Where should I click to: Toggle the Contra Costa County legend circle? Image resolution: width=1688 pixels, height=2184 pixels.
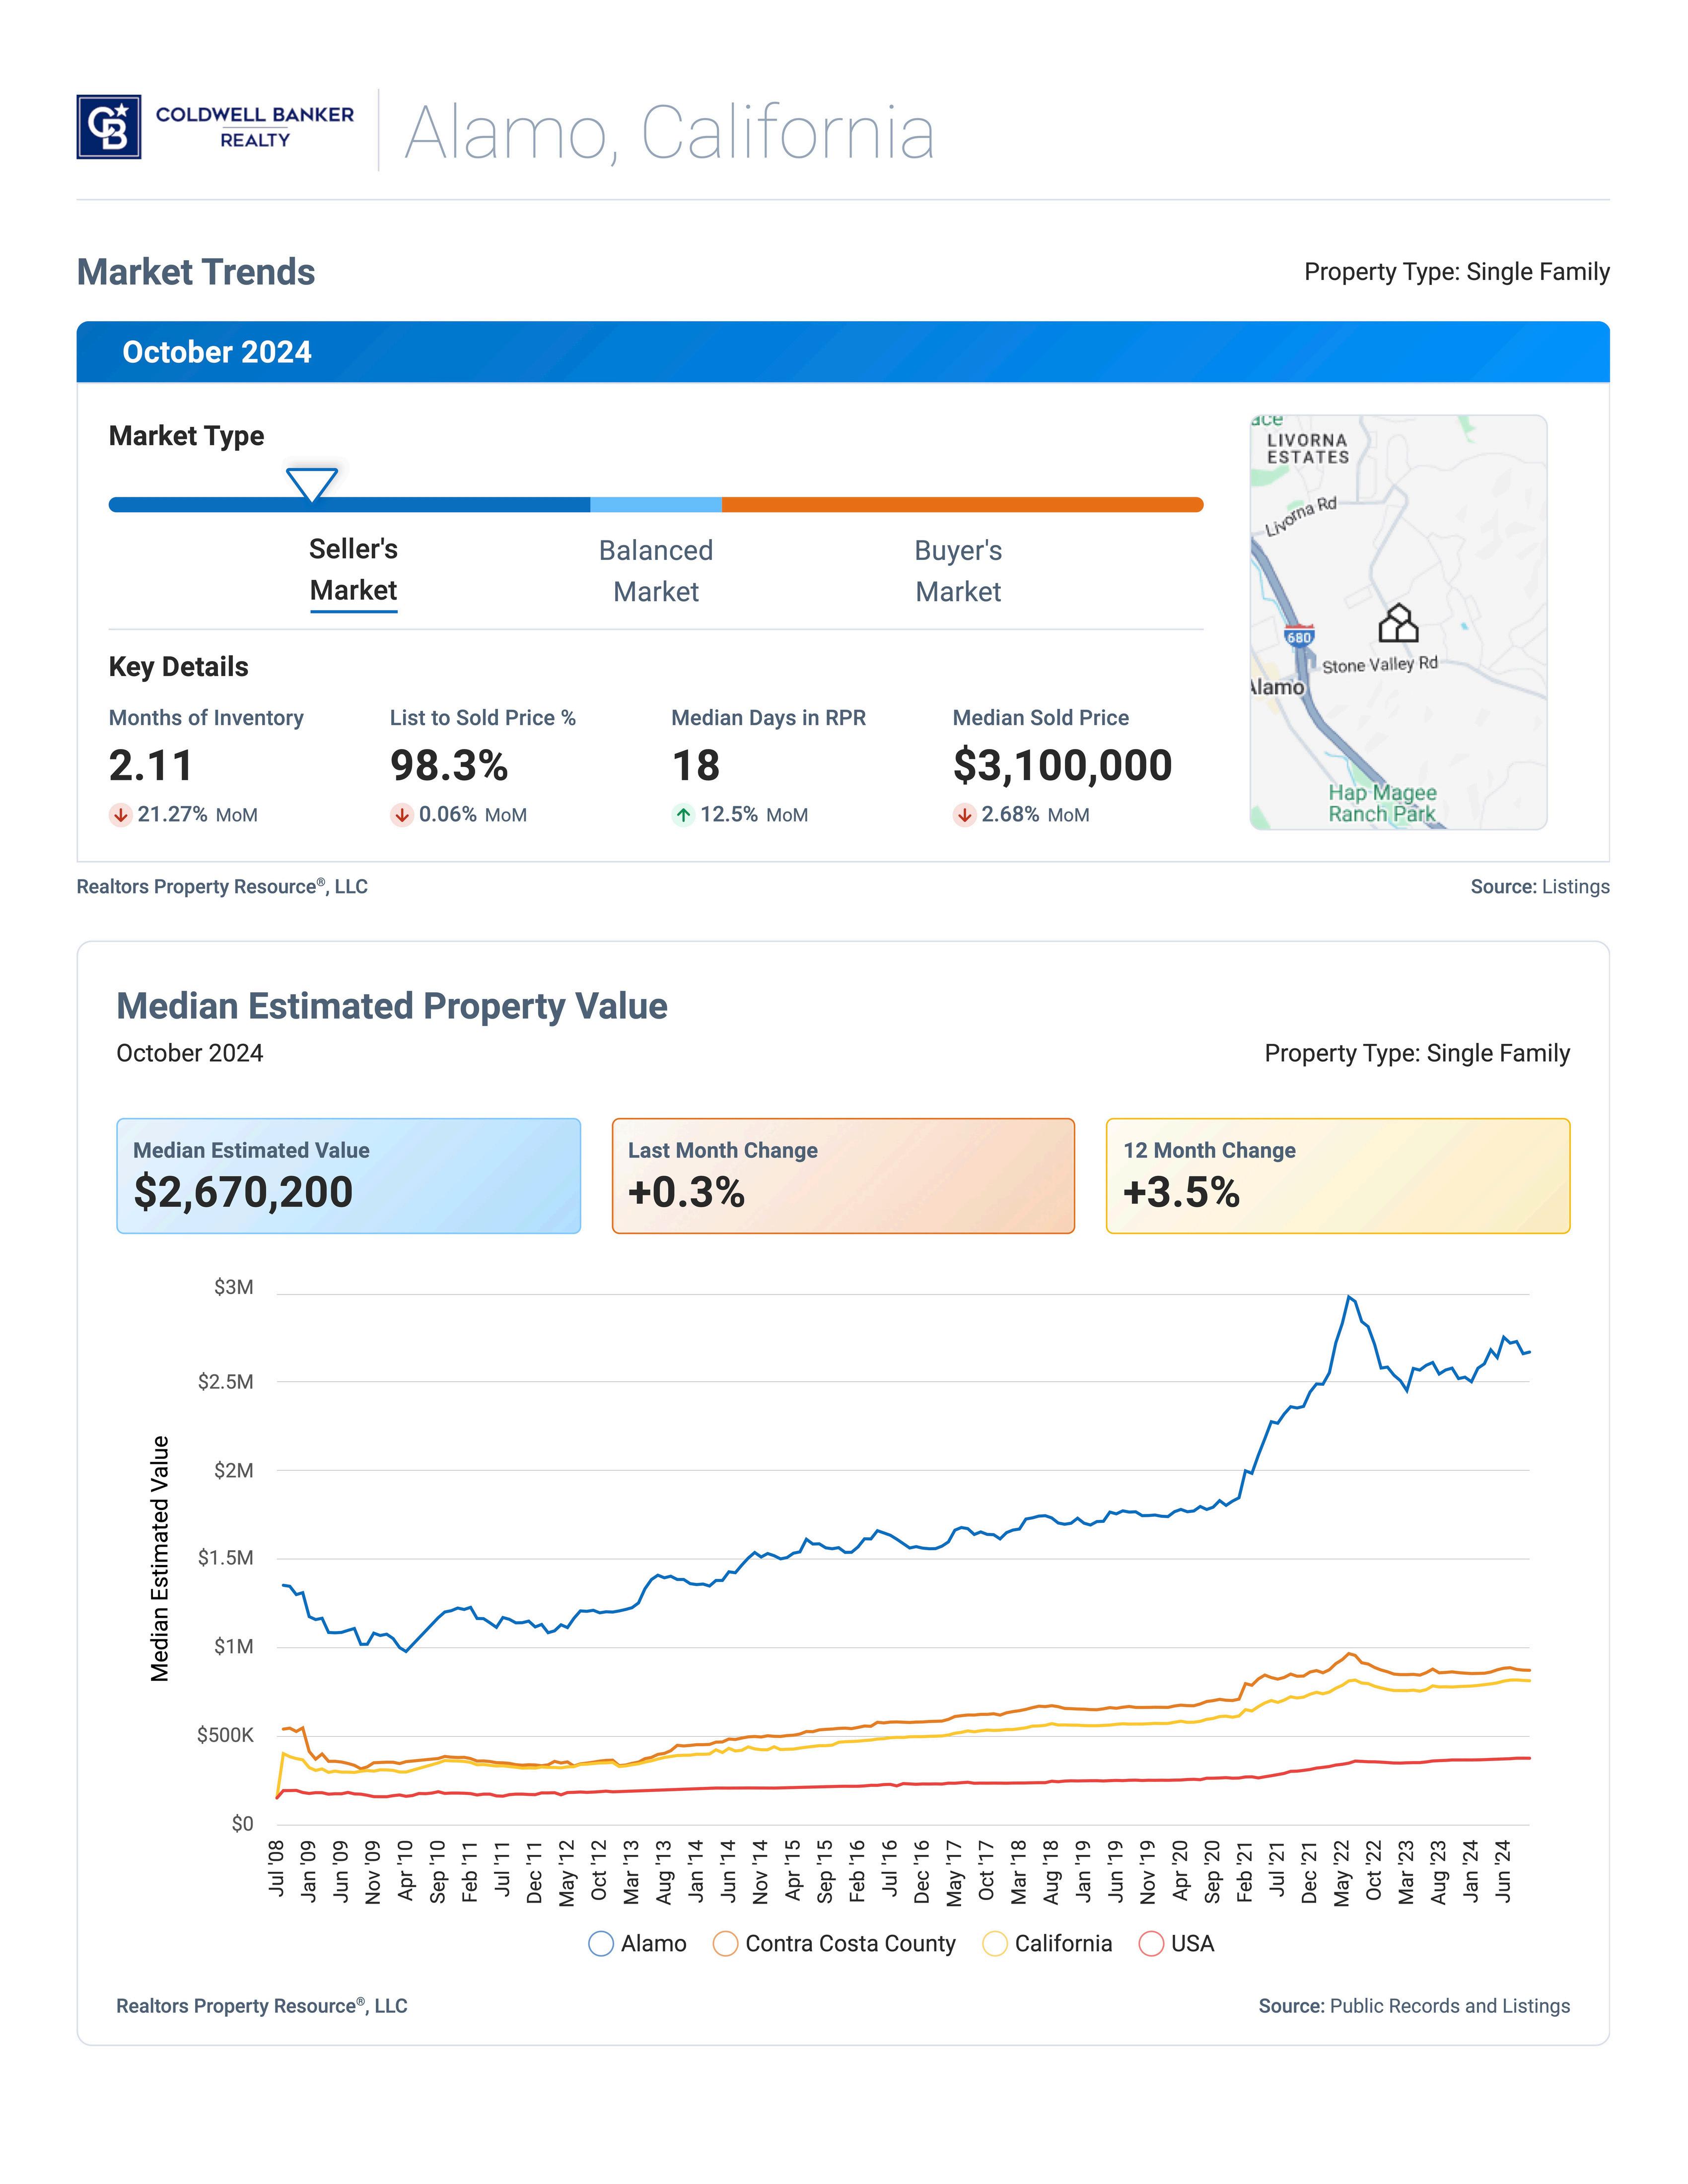coord(725,1944)
